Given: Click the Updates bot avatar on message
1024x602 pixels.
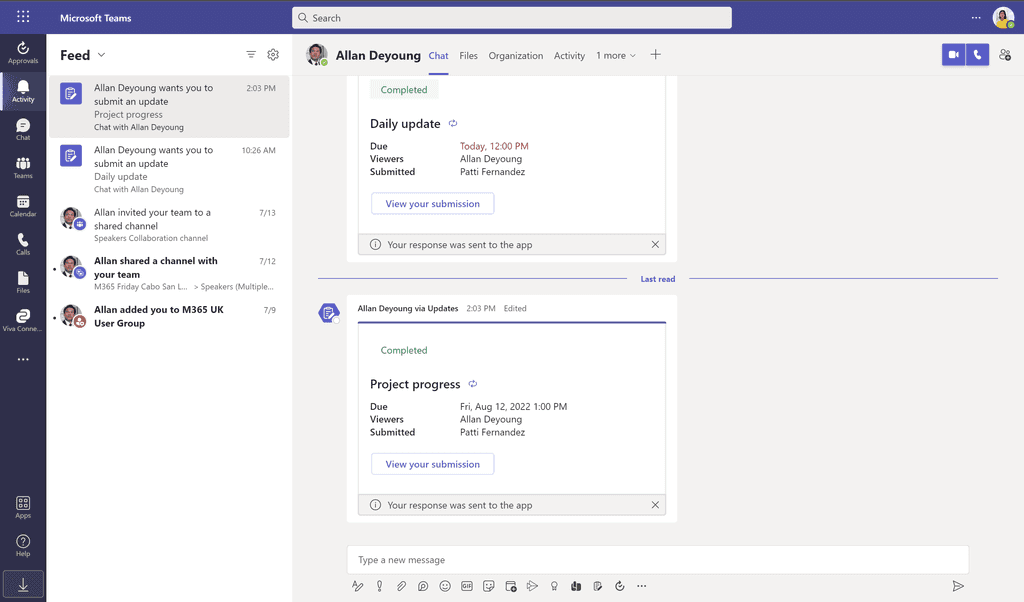Looking at the screenshot, I should pos(328,313).
